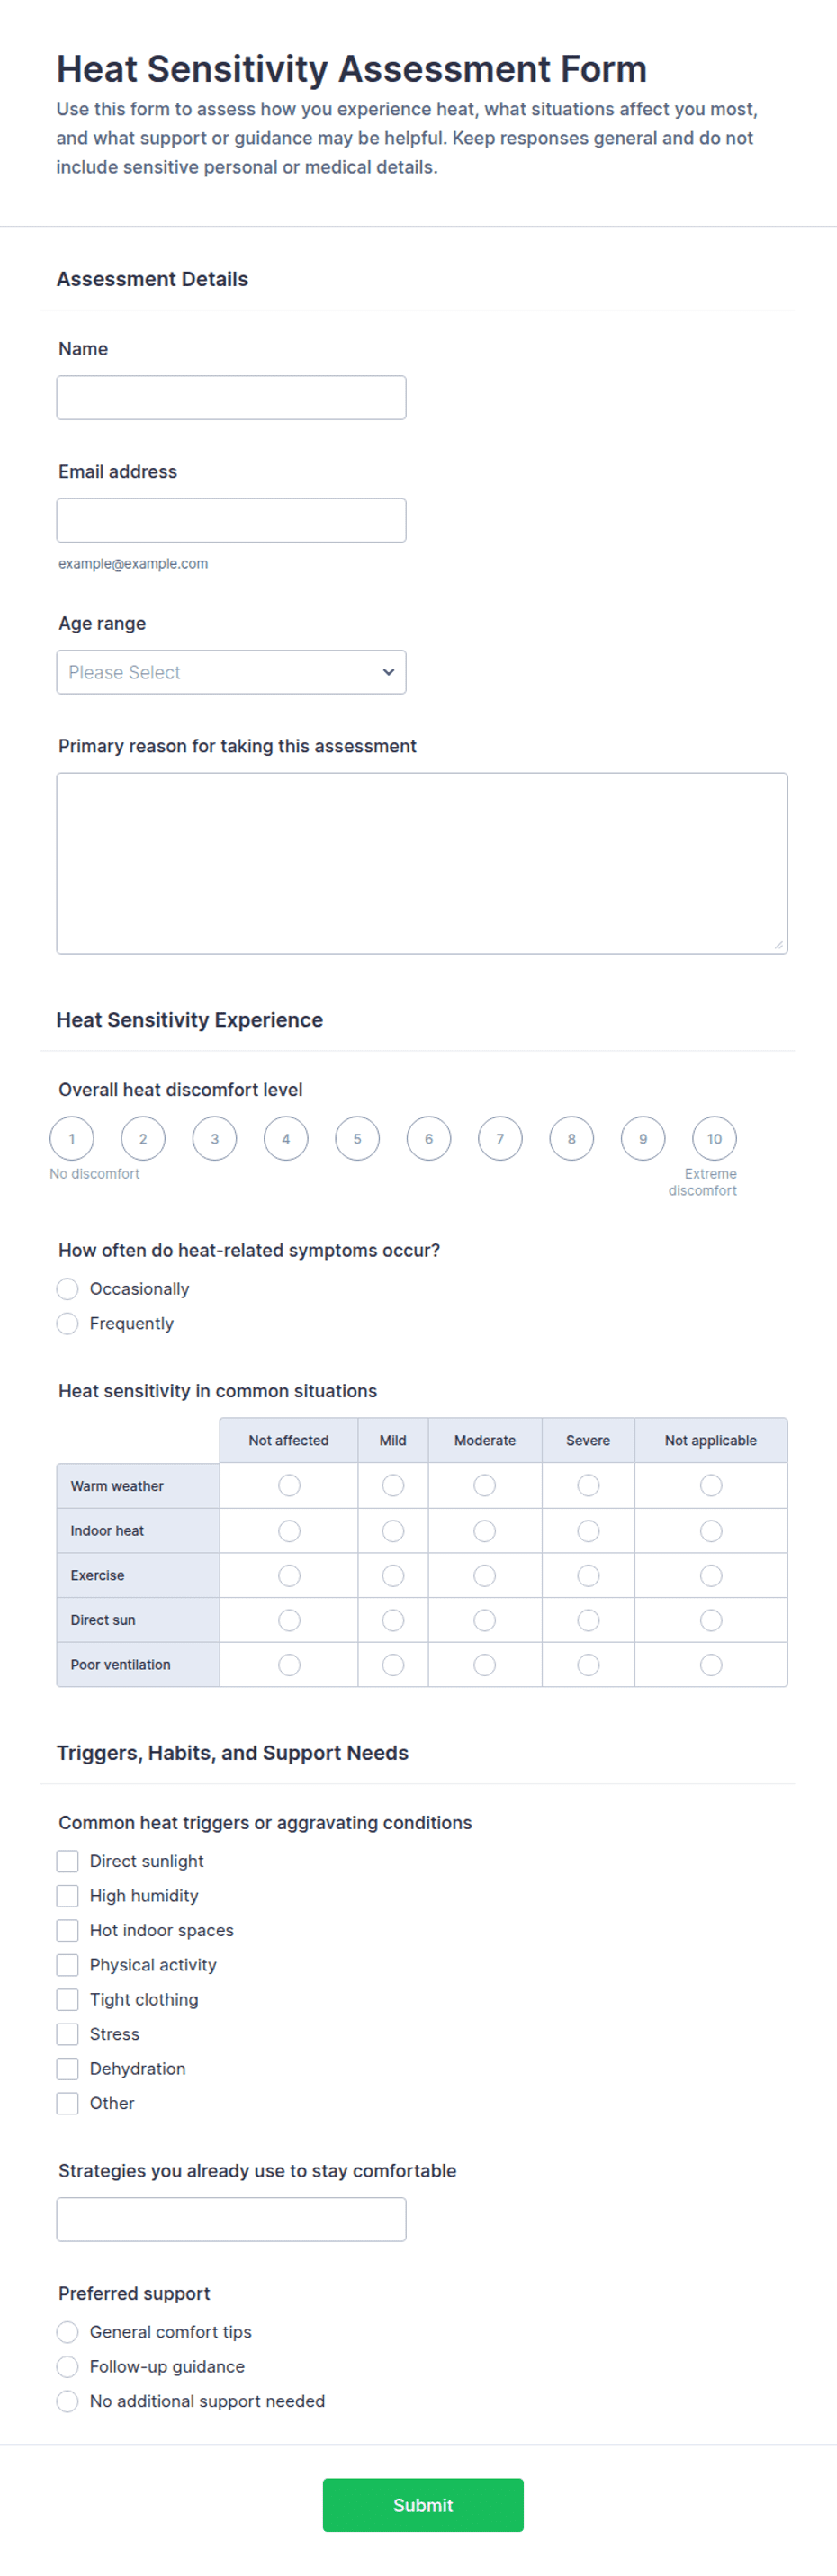Image resolution: width=837 pixels, height=2576 pixels.
Task: Select the Occasionally symptom frequency option
Action: click(67, 1289)
